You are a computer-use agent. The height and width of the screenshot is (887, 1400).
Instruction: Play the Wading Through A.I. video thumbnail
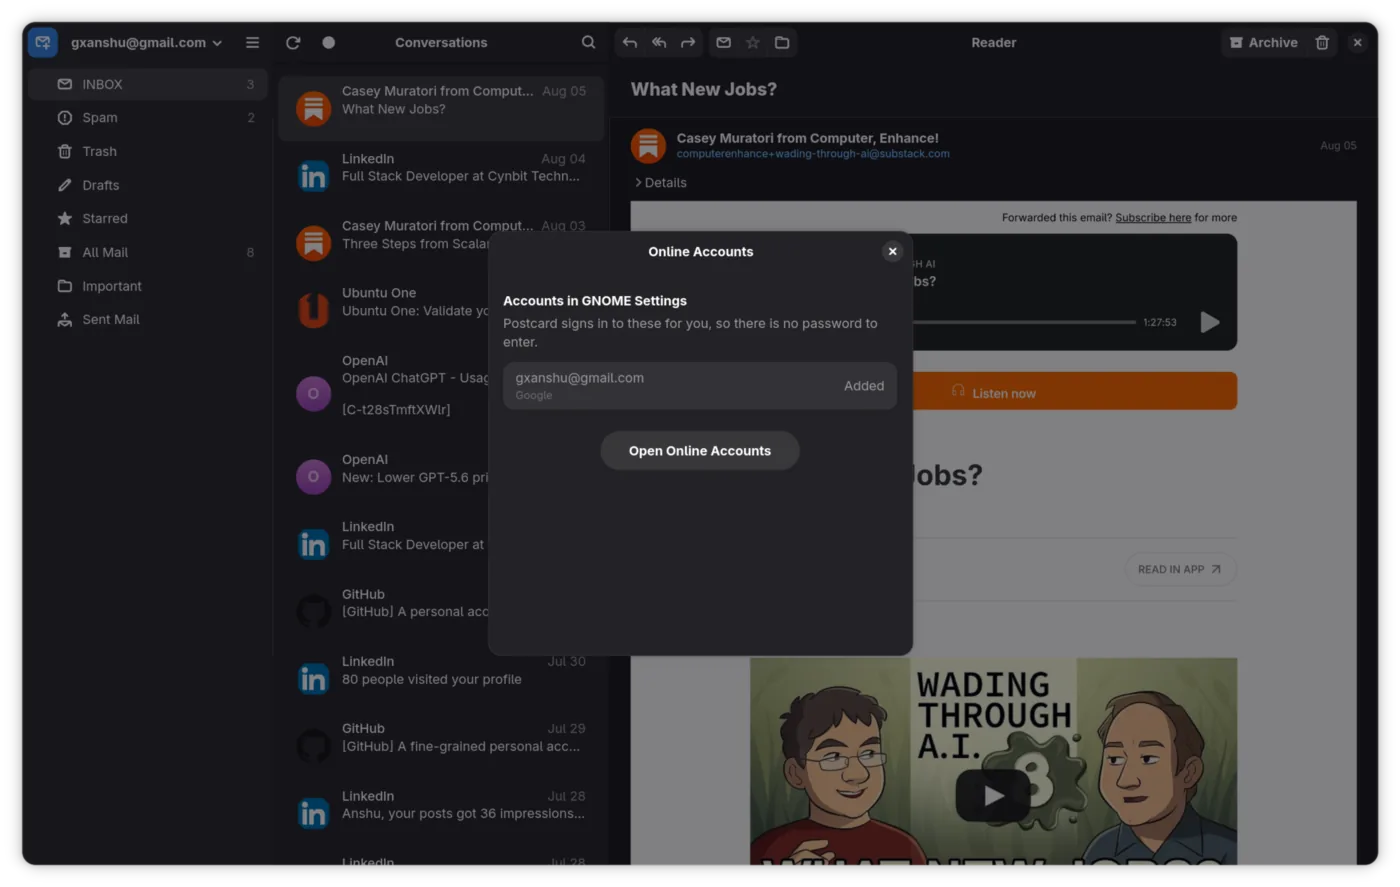(x=993, y=794)
